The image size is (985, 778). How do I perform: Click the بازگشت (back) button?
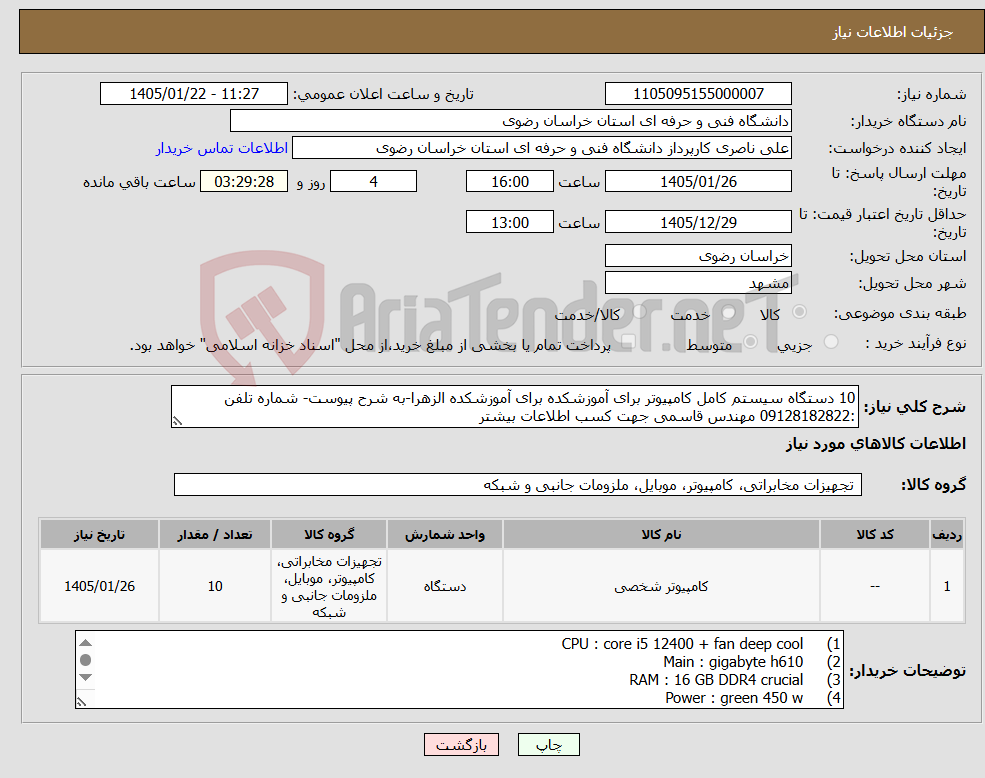(461, 745)
